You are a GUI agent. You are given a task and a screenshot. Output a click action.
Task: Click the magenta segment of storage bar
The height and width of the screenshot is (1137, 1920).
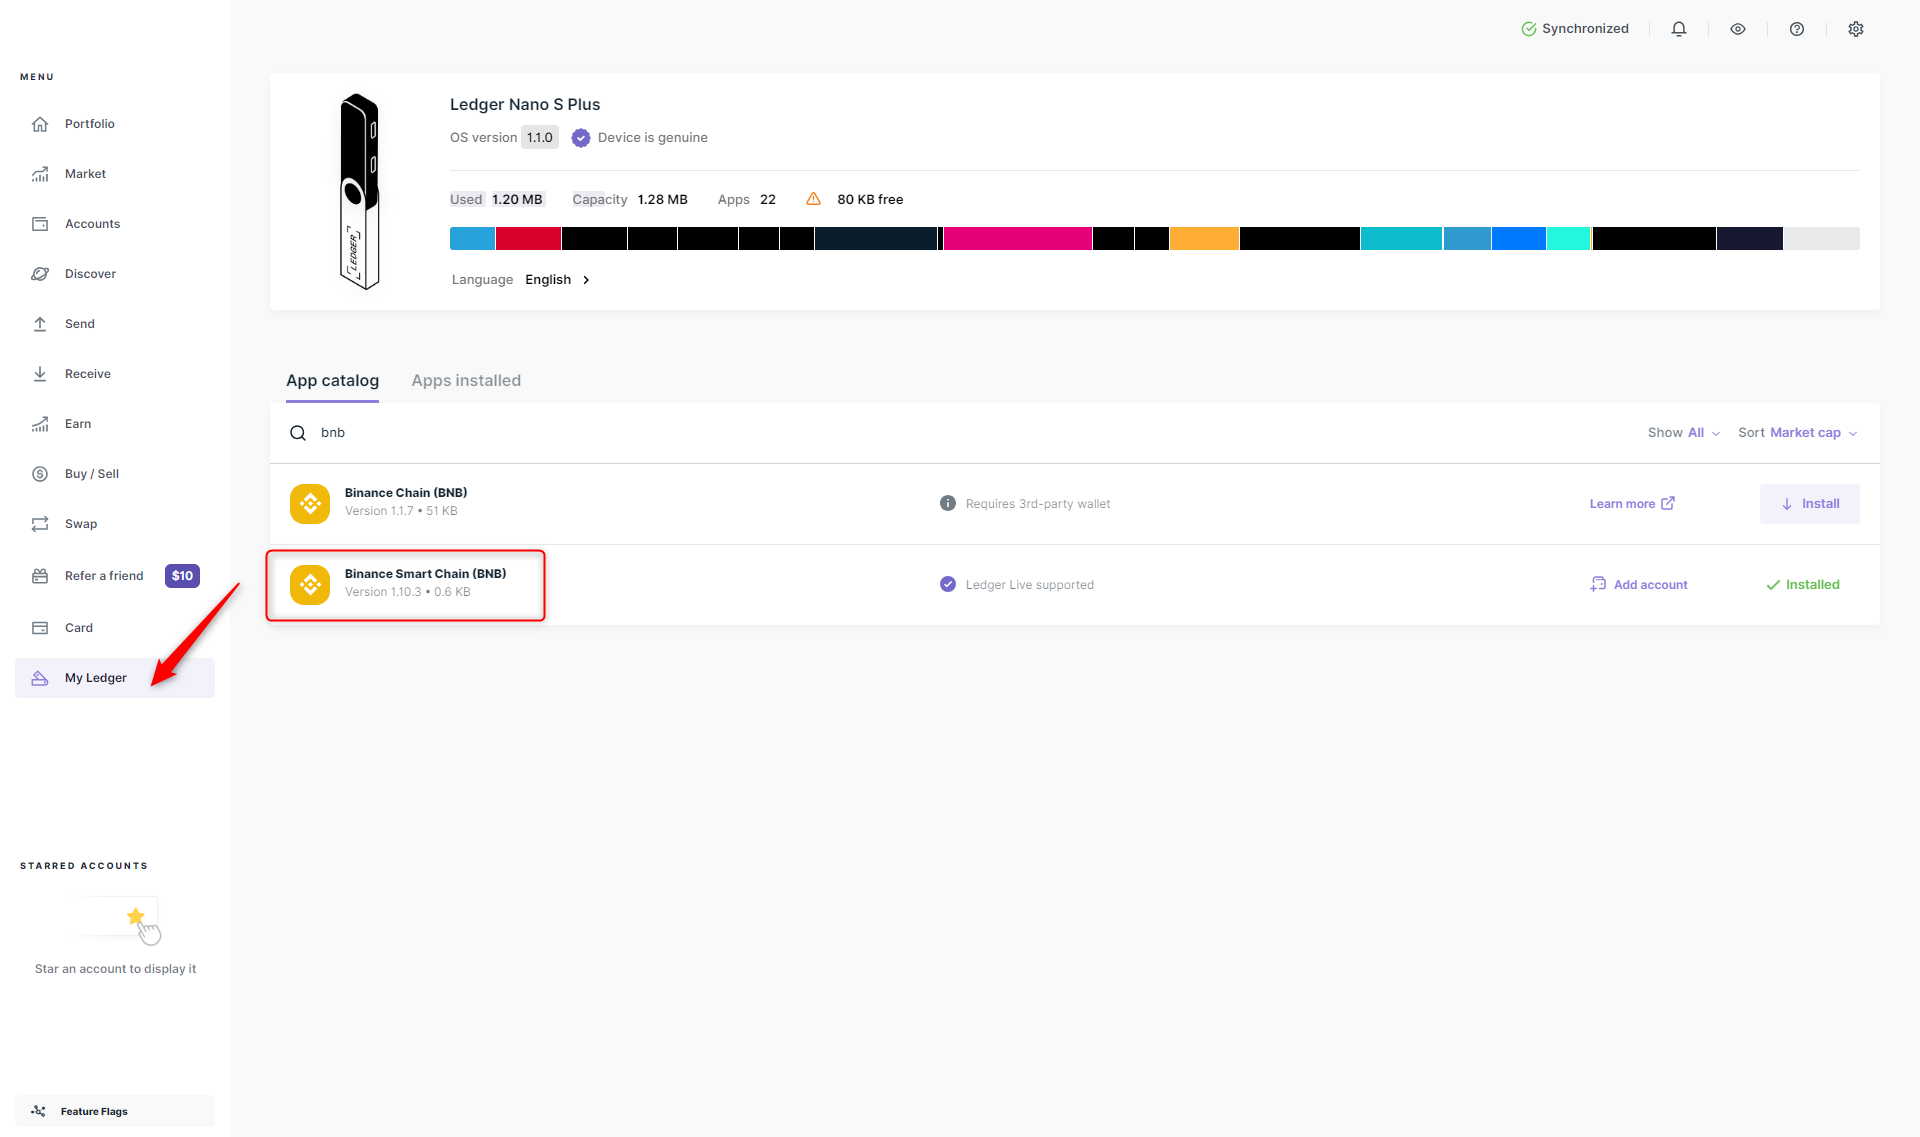click(x=1017, y=238)
